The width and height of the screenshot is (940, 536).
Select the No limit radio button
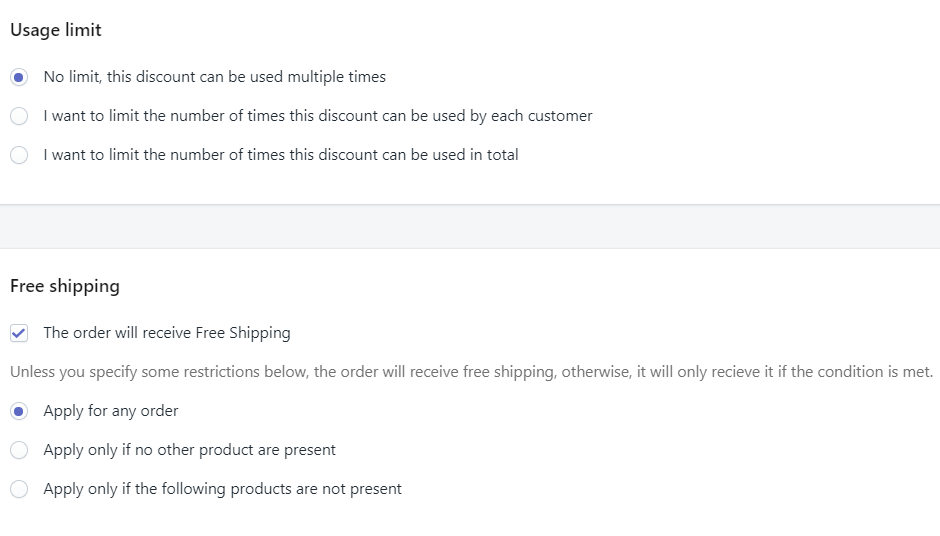pos(19,77)
